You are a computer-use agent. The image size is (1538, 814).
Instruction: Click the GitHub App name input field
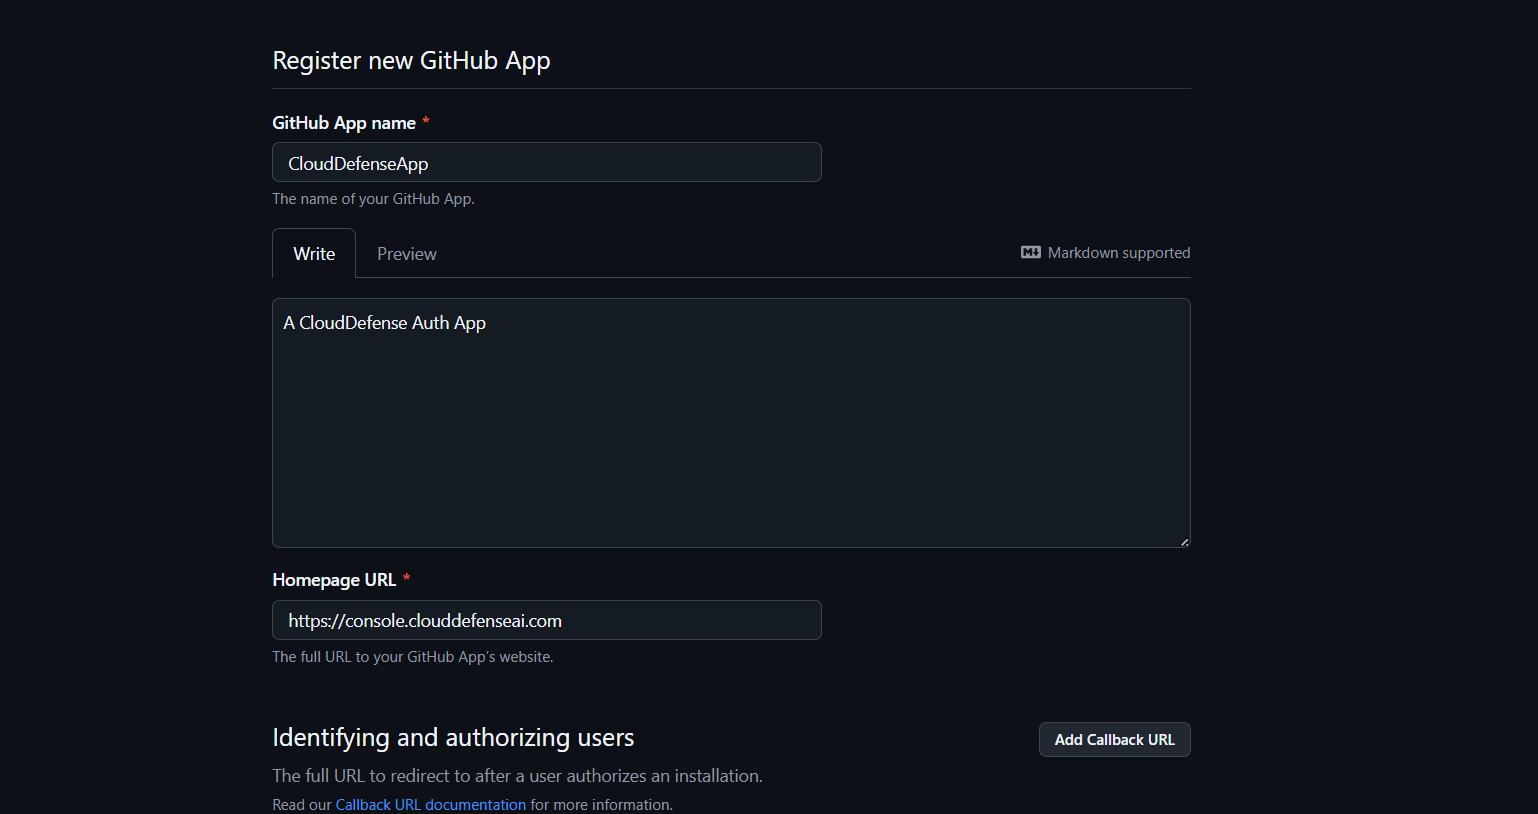(547, 162)
